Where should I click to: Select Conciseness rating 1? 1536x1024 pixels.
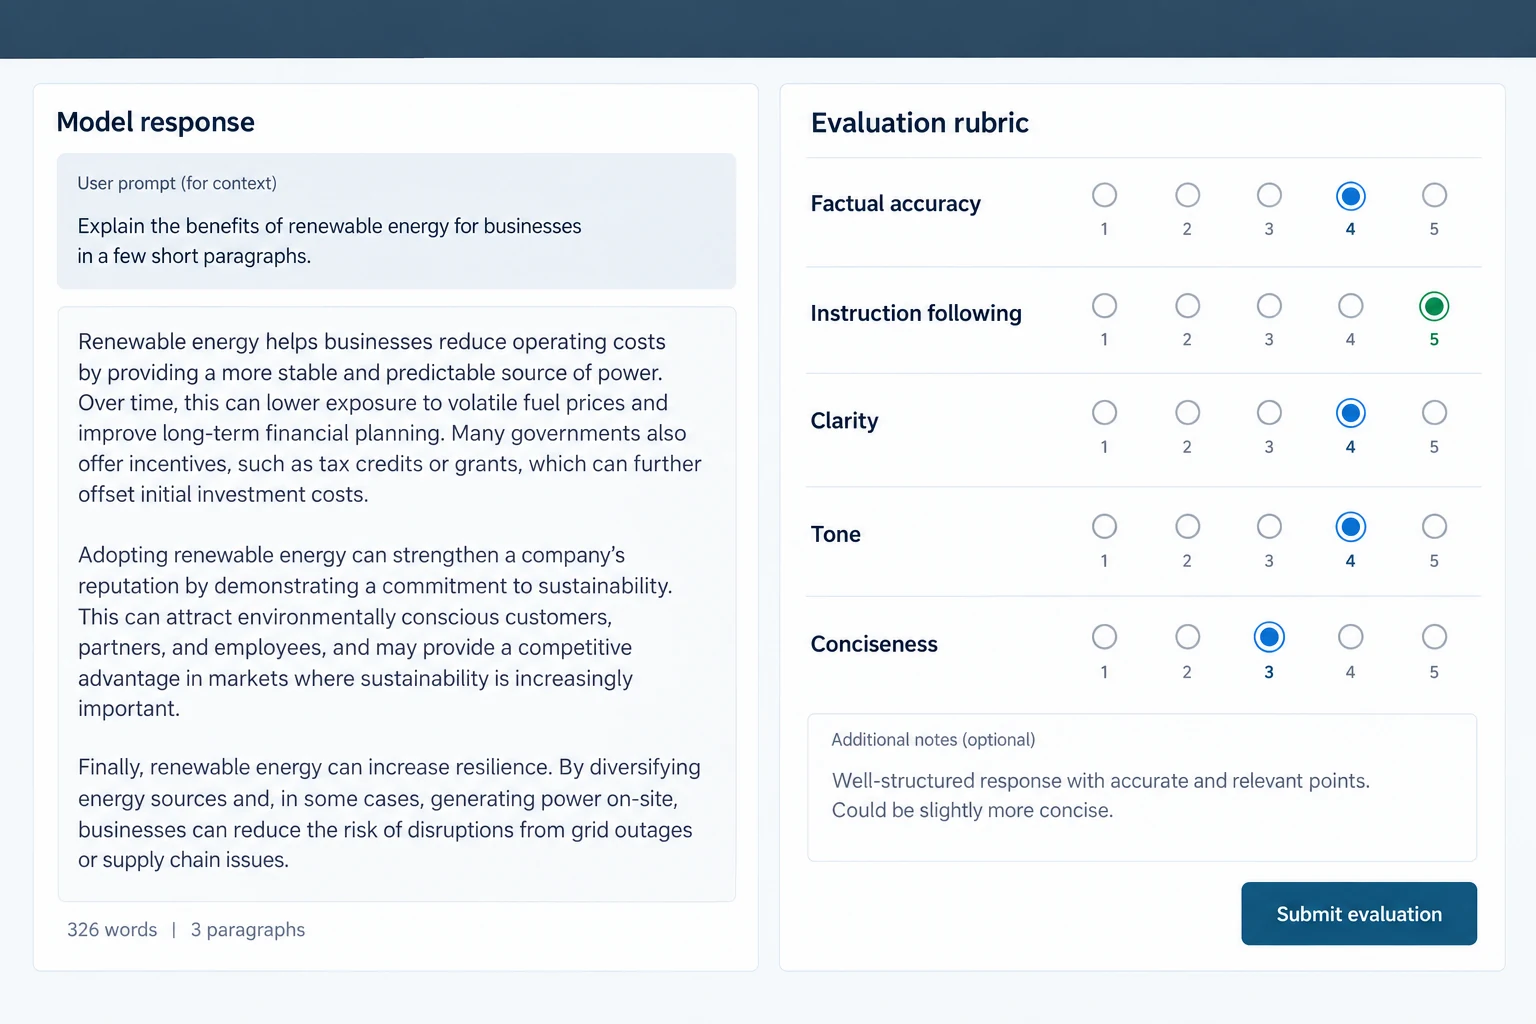[x=1104, y=637]
